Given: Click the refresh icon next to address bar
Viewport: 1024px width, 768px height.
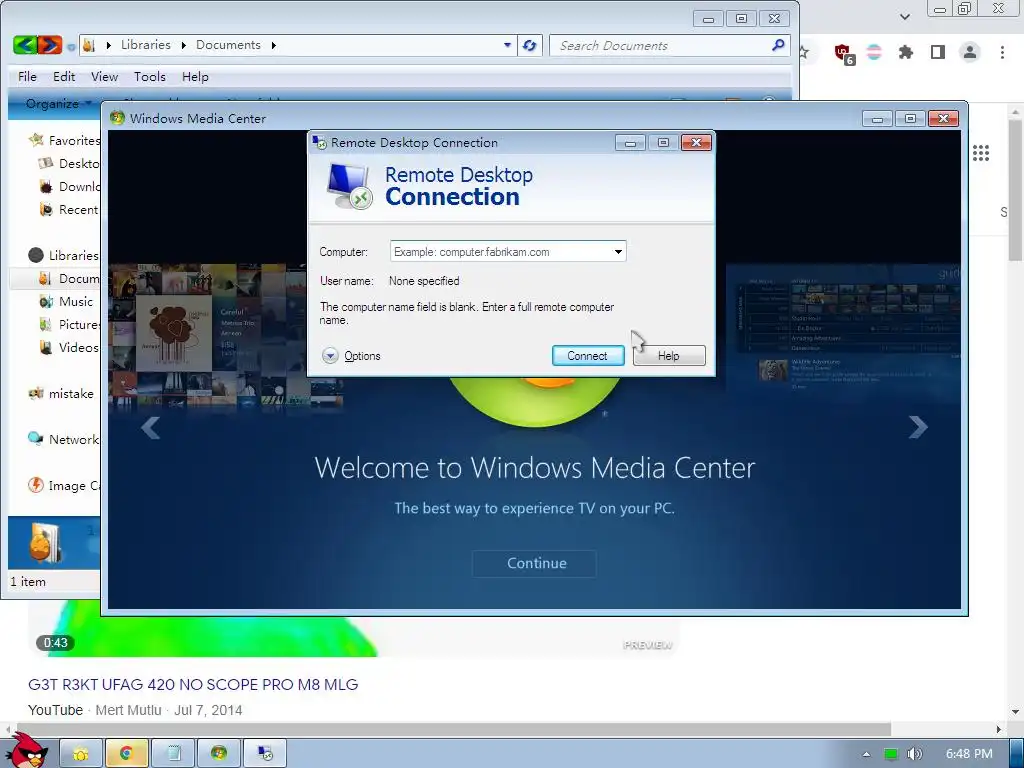Looking at the screenshot, I should [x=530, y=46].
